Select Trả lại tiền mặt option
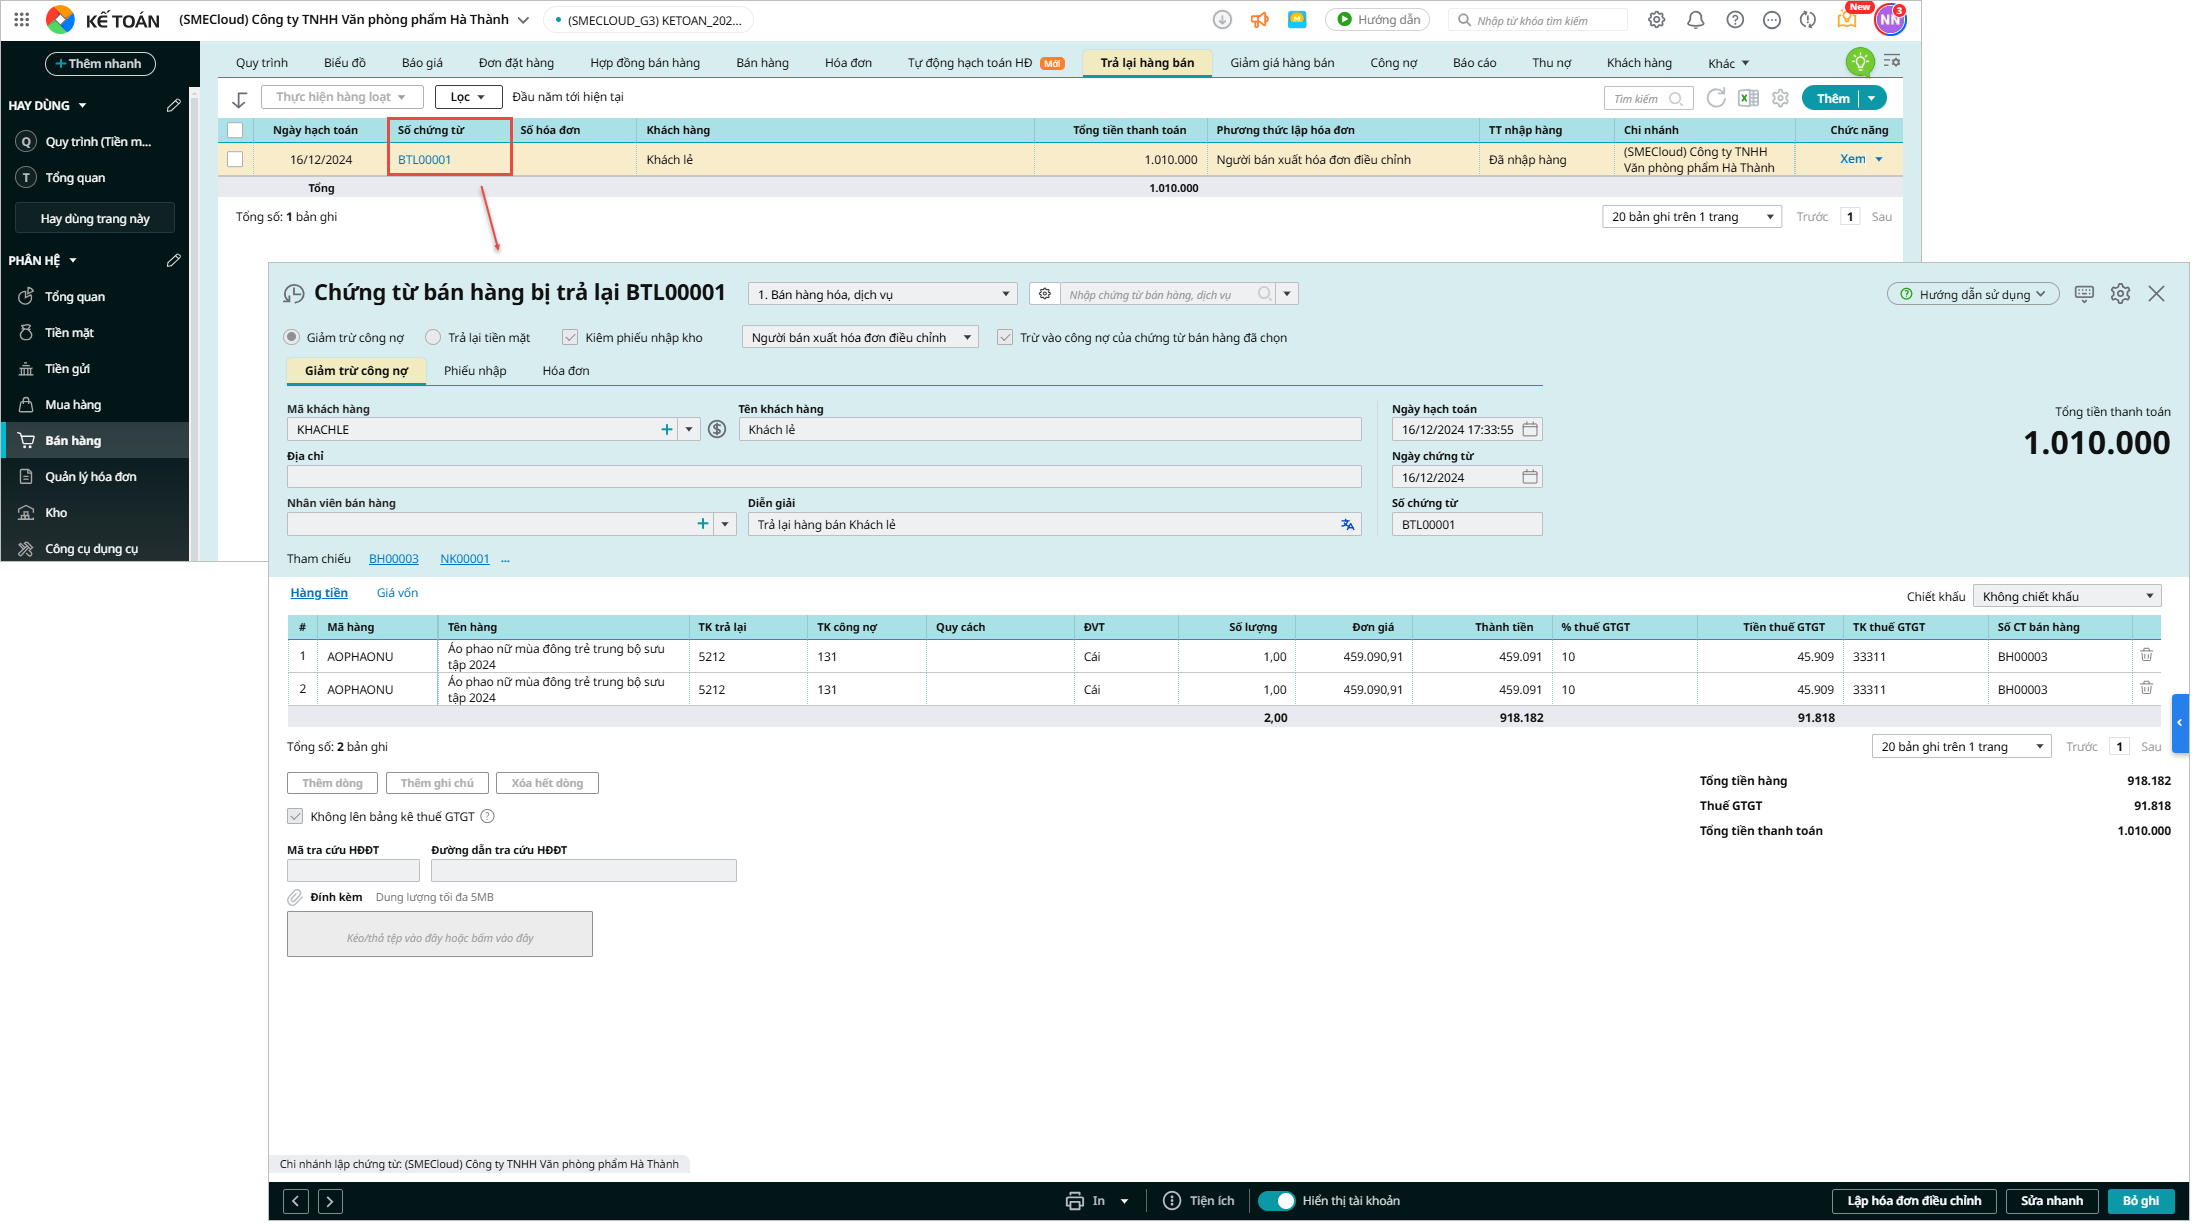 pyautogui.click(x=478, y=338)
